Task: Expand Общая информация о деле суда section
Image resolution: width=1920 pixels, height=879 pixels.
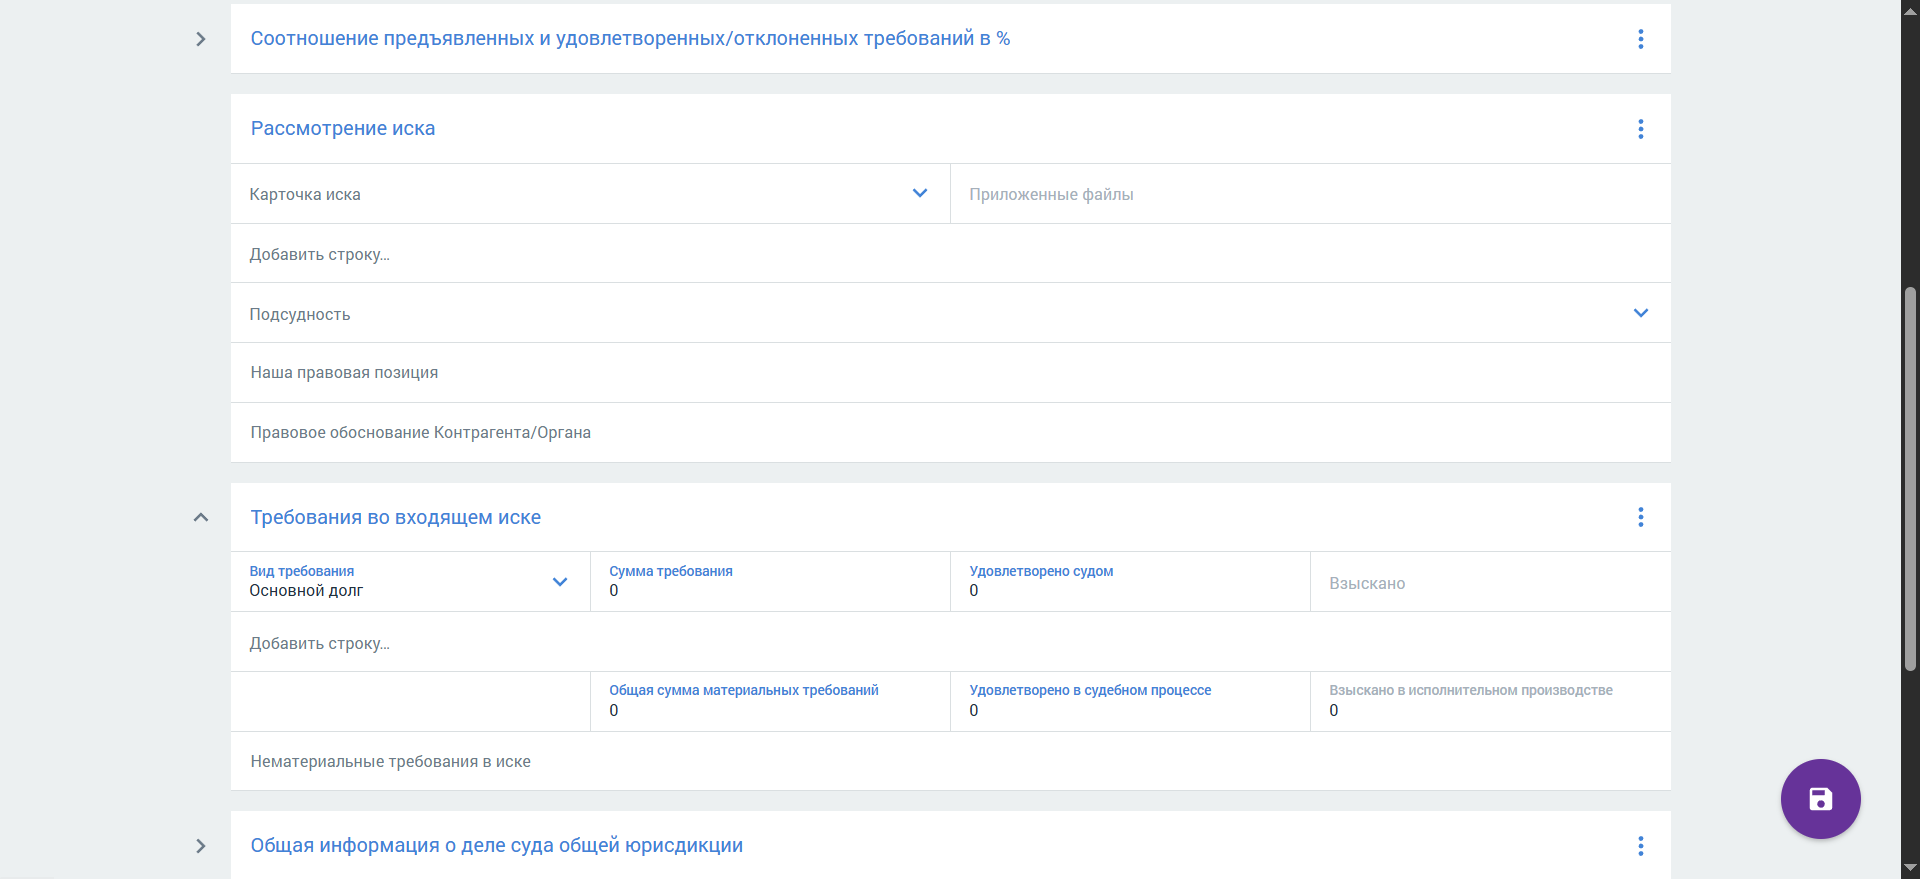Action: tap(201, 846)
